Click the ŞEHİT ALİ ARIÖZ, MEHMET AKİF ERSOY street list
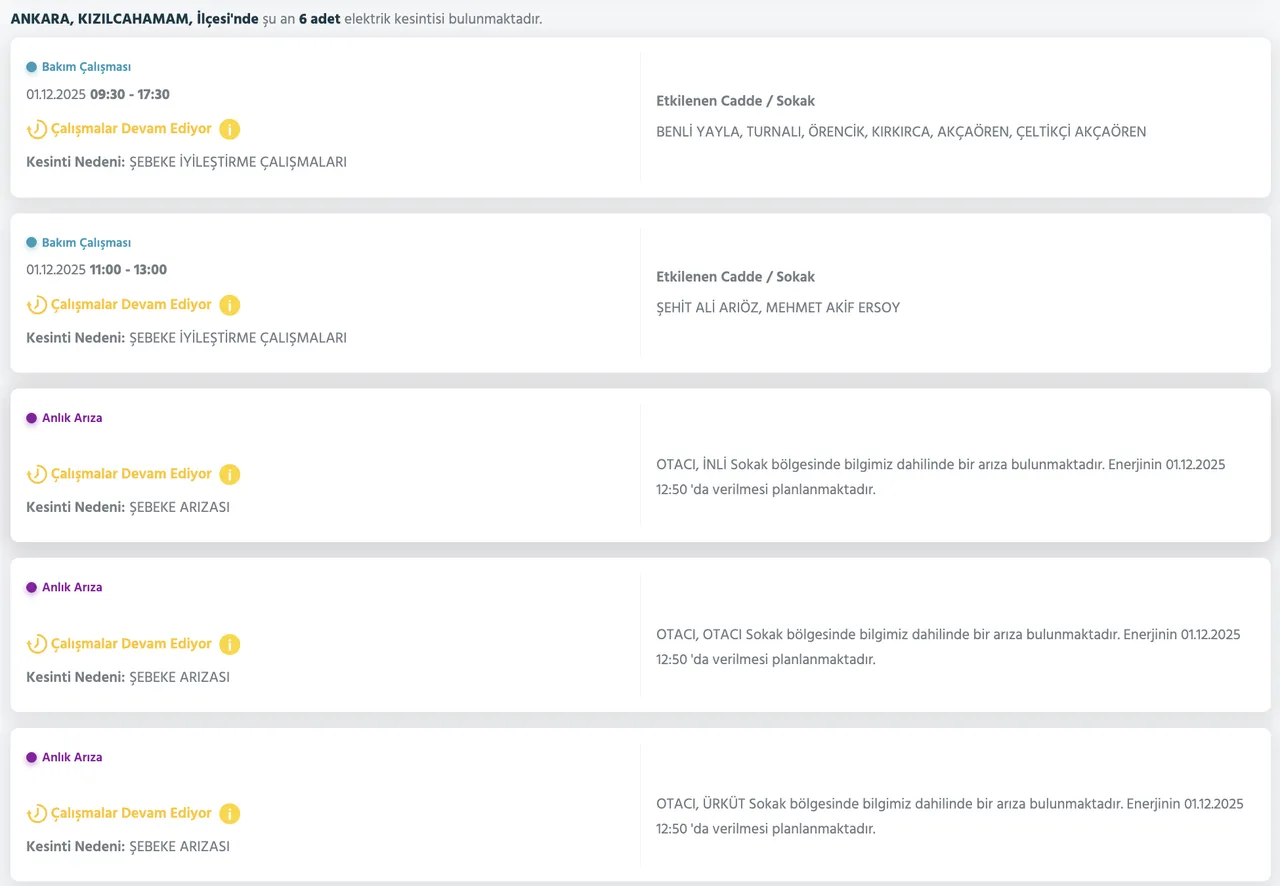 pos(777,308)
